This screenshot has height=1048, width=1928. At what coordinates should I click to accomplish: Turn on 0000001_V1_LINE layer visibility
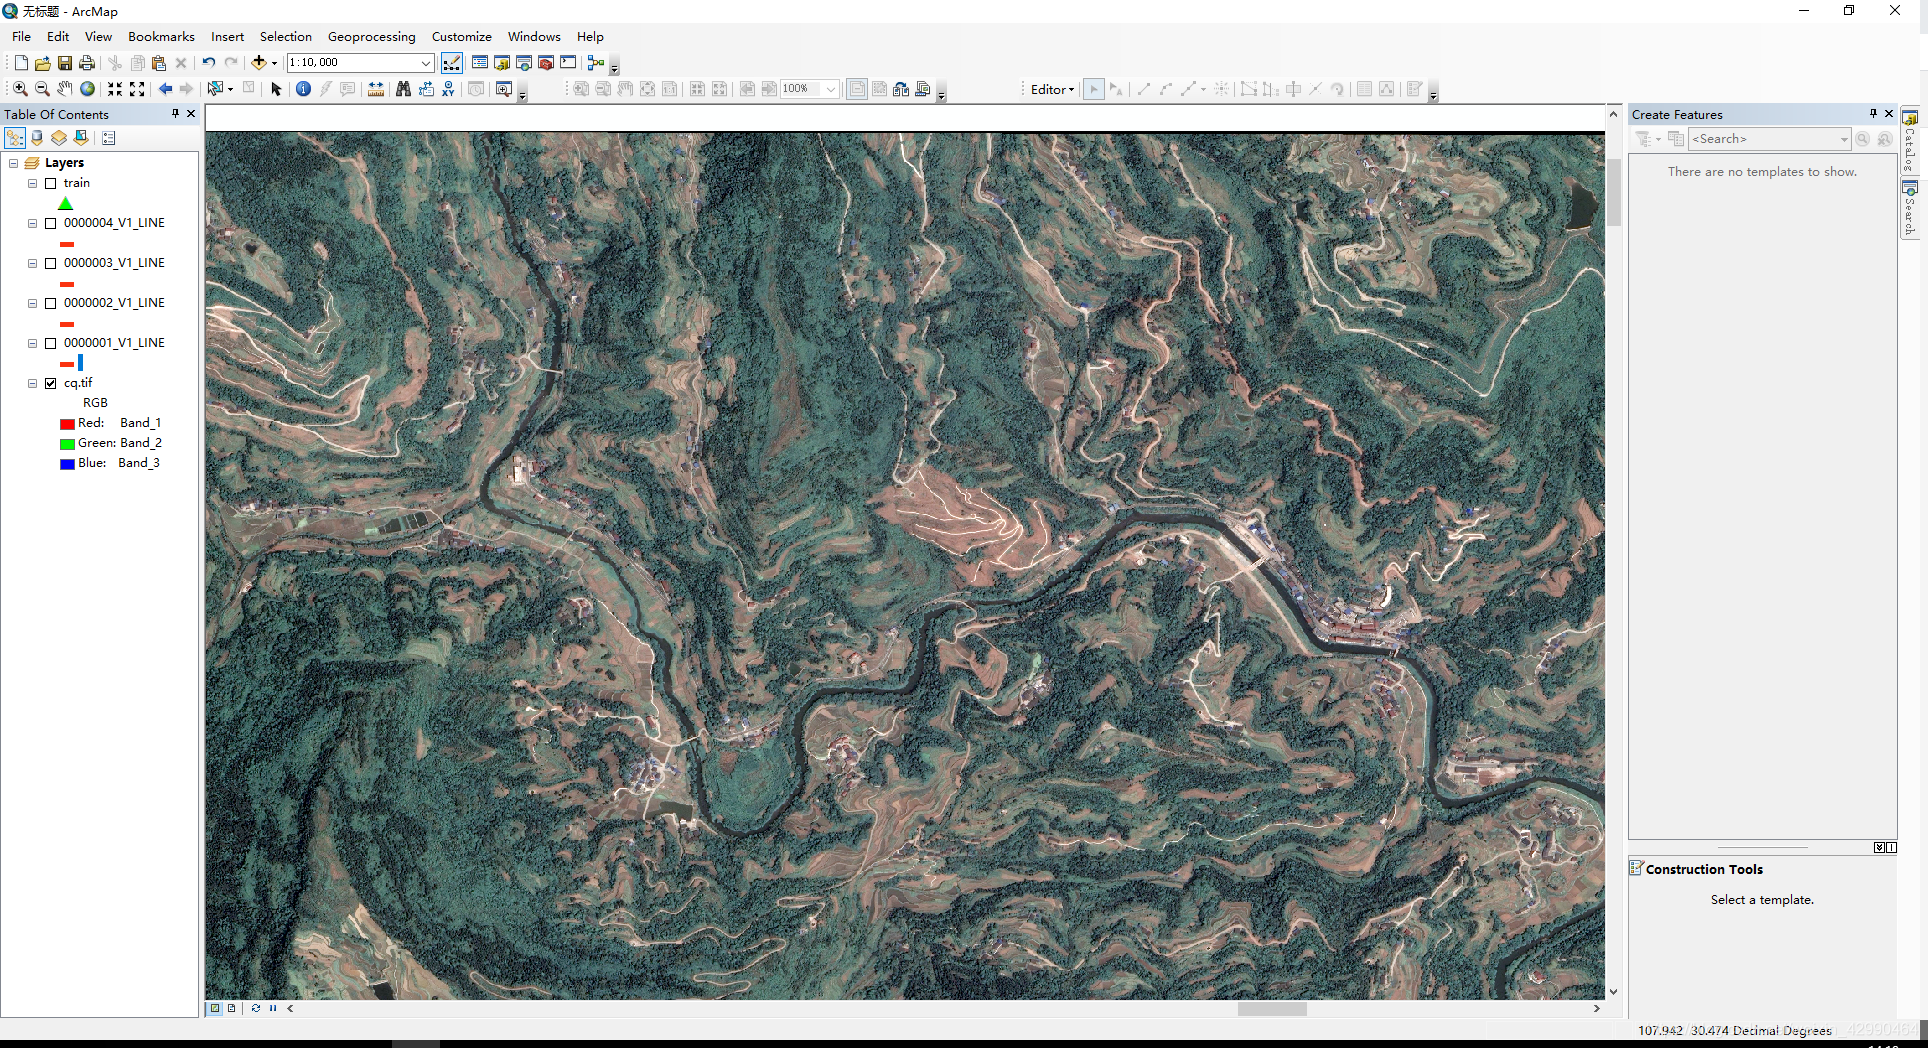(x=50, y=343)
